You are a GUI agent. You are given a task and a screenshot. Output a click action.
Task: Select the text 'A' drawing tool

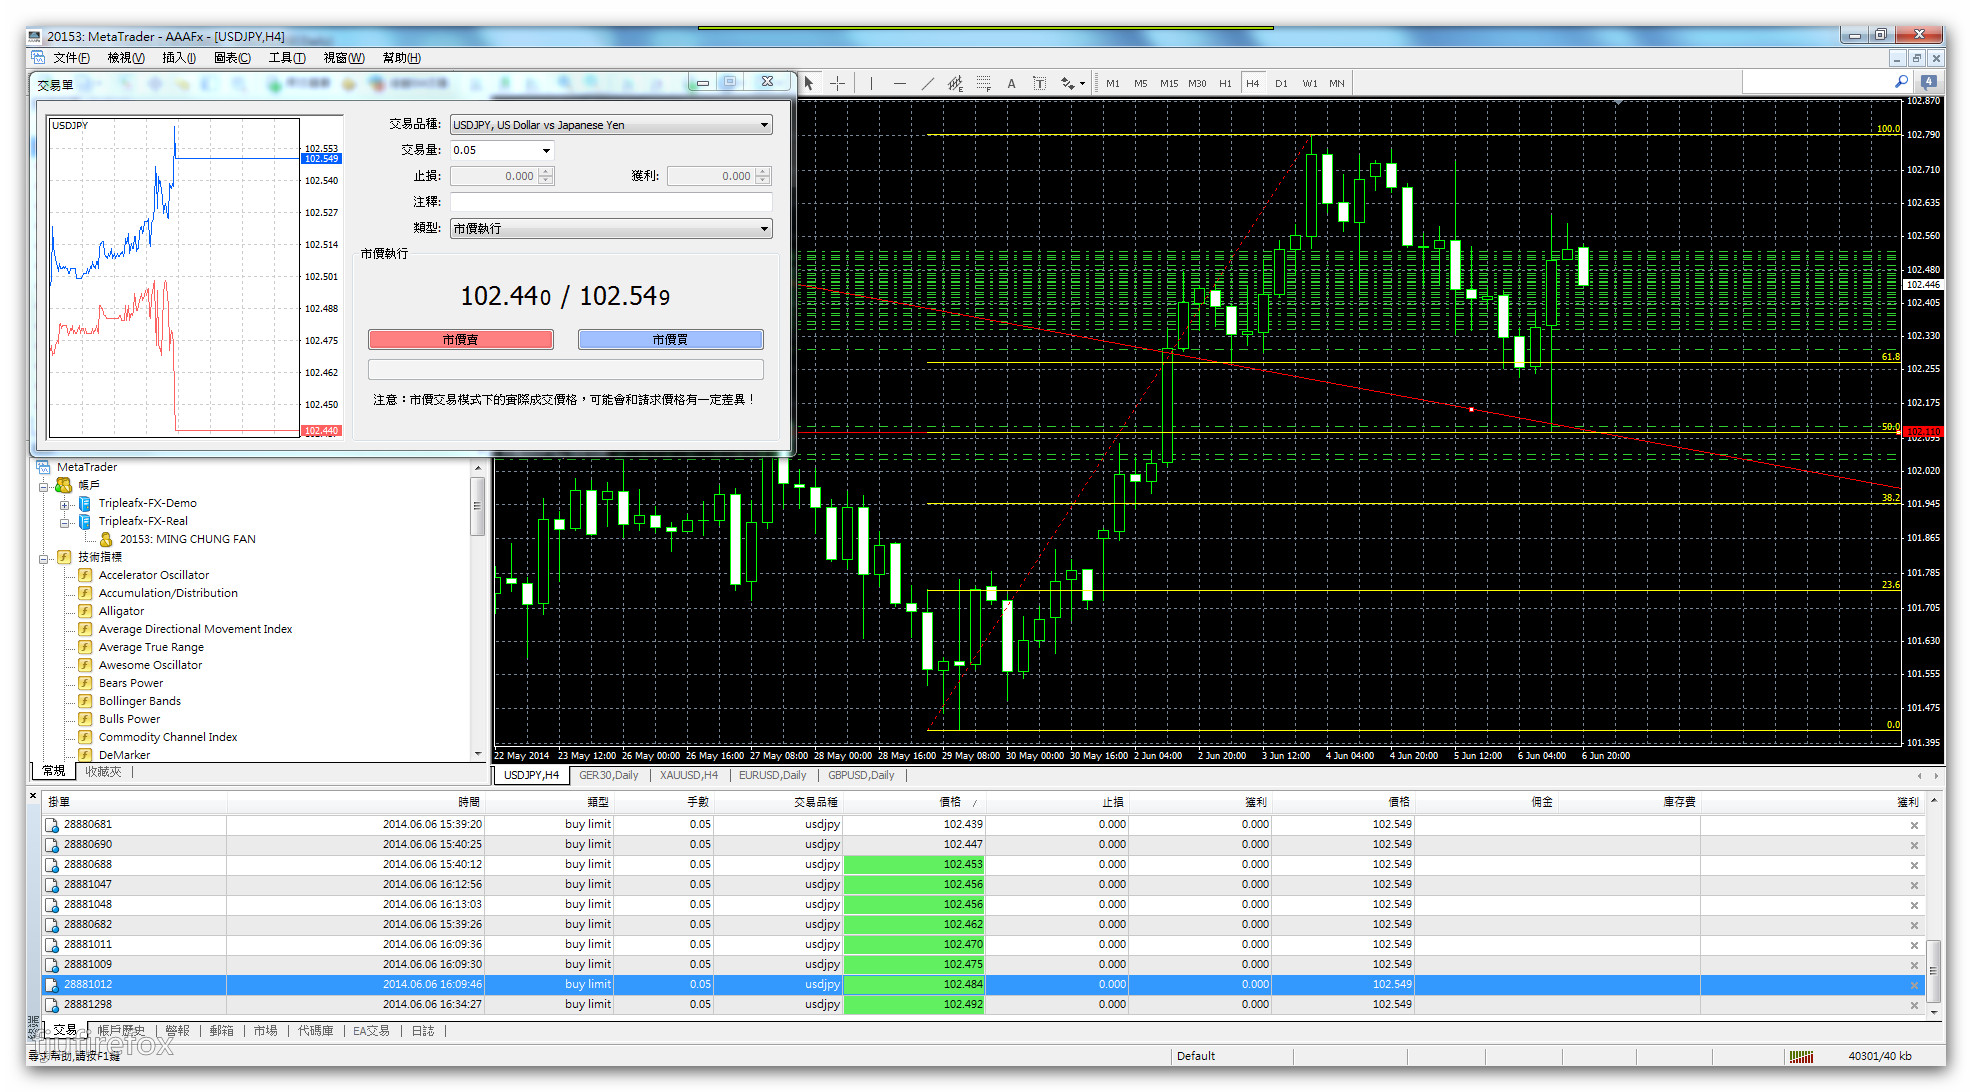[1011, 83]
